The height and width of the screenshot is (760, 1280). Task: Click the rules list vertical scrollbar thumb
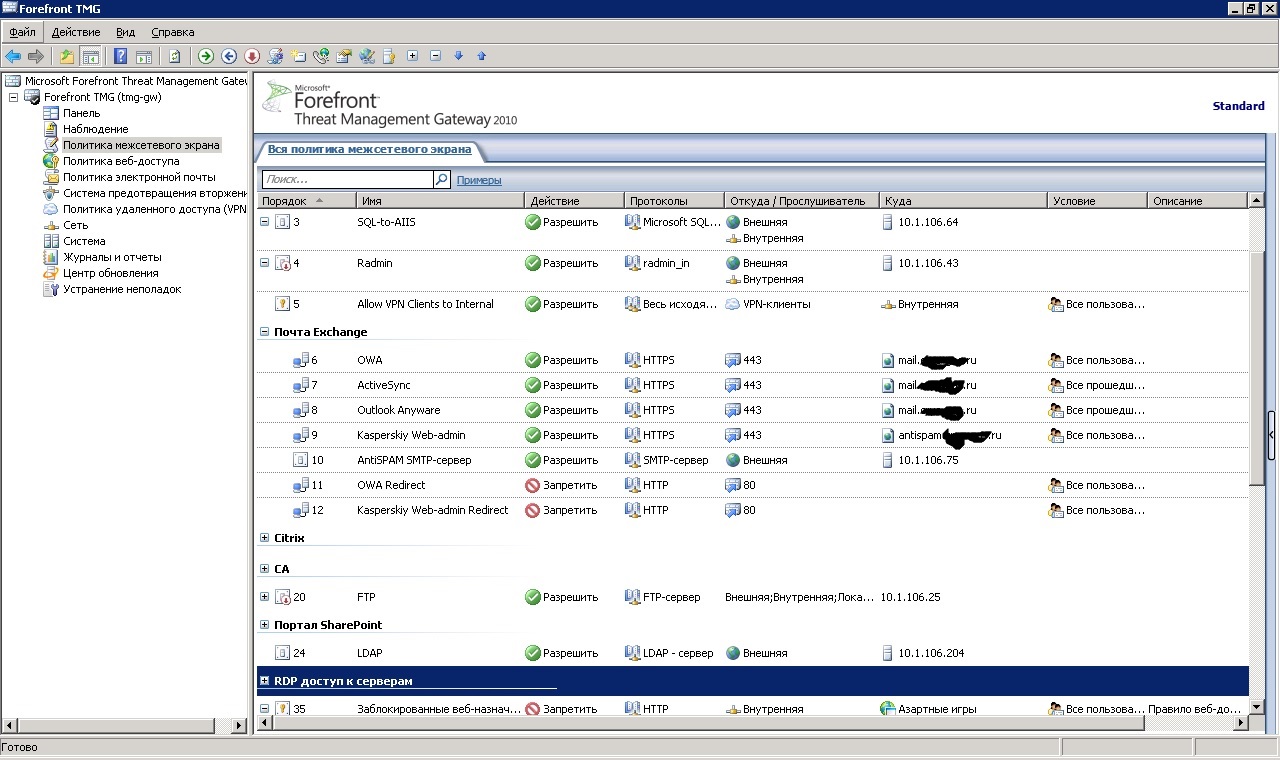[x=1257, y=370]
